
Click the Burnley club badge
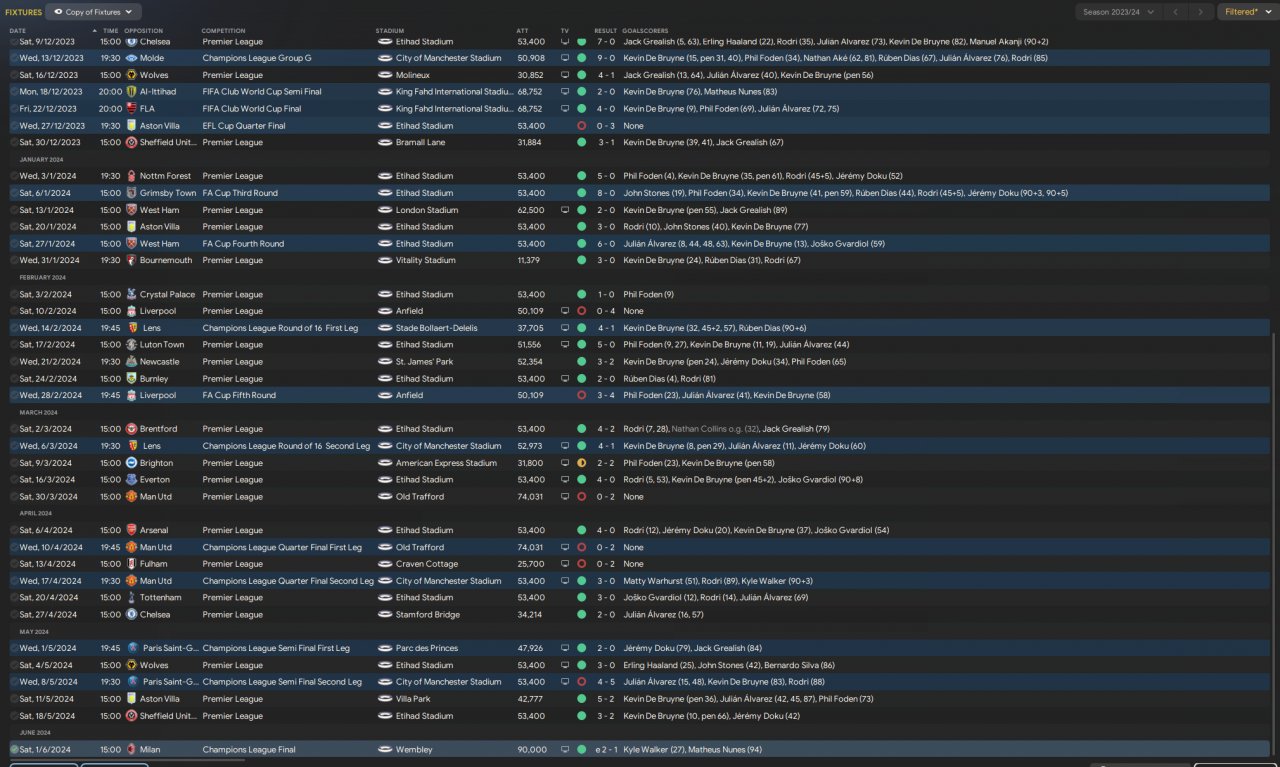131,379
